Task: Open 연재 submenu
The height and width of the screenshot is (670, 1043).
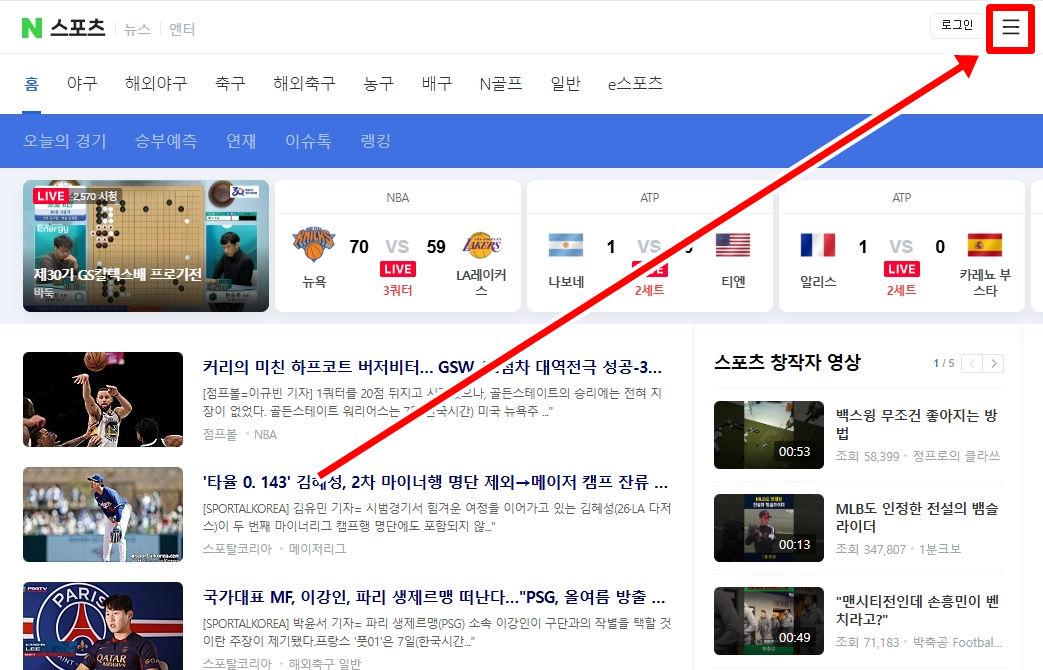Action: point(241,141)
